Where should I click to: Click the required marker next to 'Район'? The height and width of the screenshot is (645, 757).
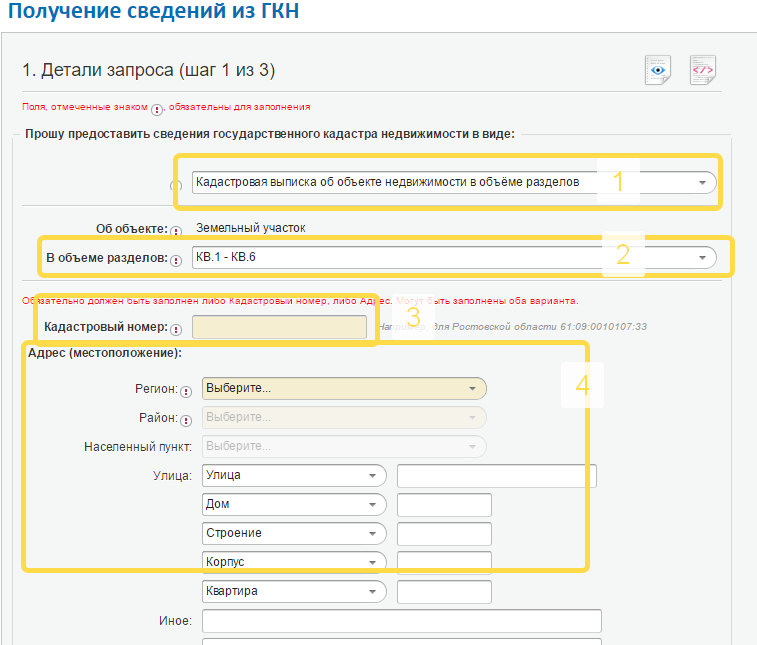185,419
